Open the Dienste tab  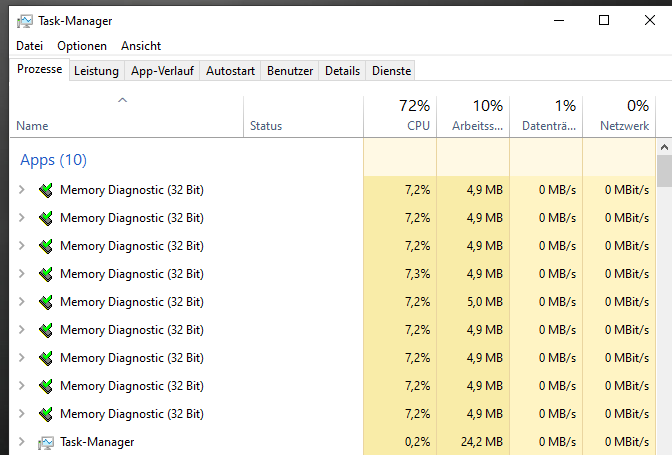pos(391,71)
